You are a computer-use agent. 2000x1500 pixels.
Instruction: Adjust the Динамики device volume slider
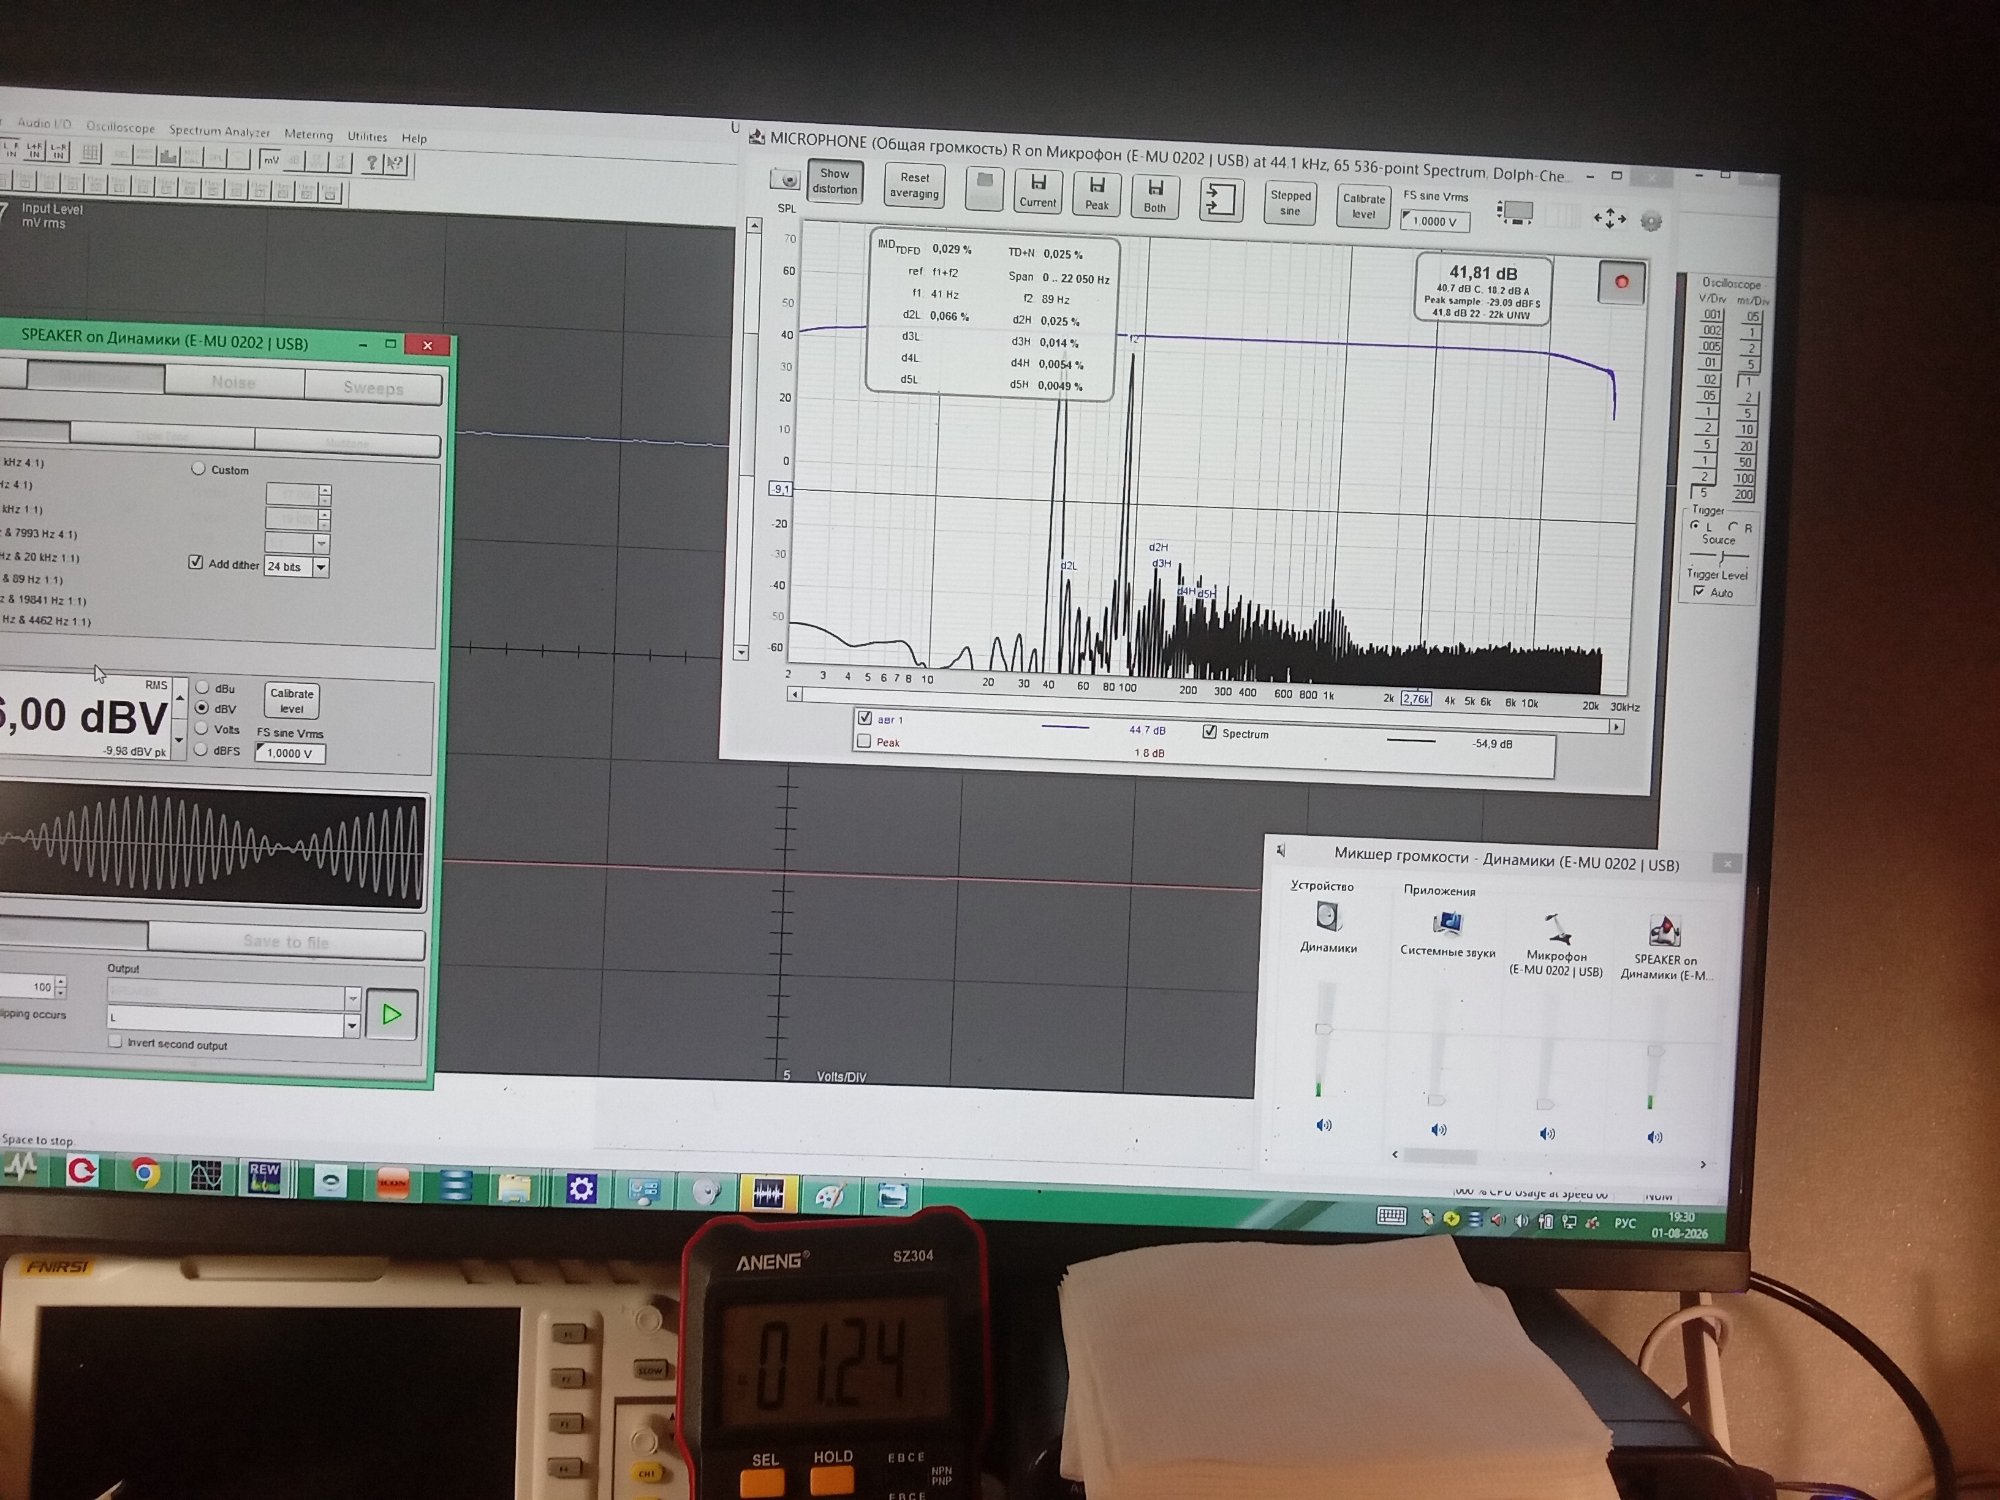tap(1324, 1028)
